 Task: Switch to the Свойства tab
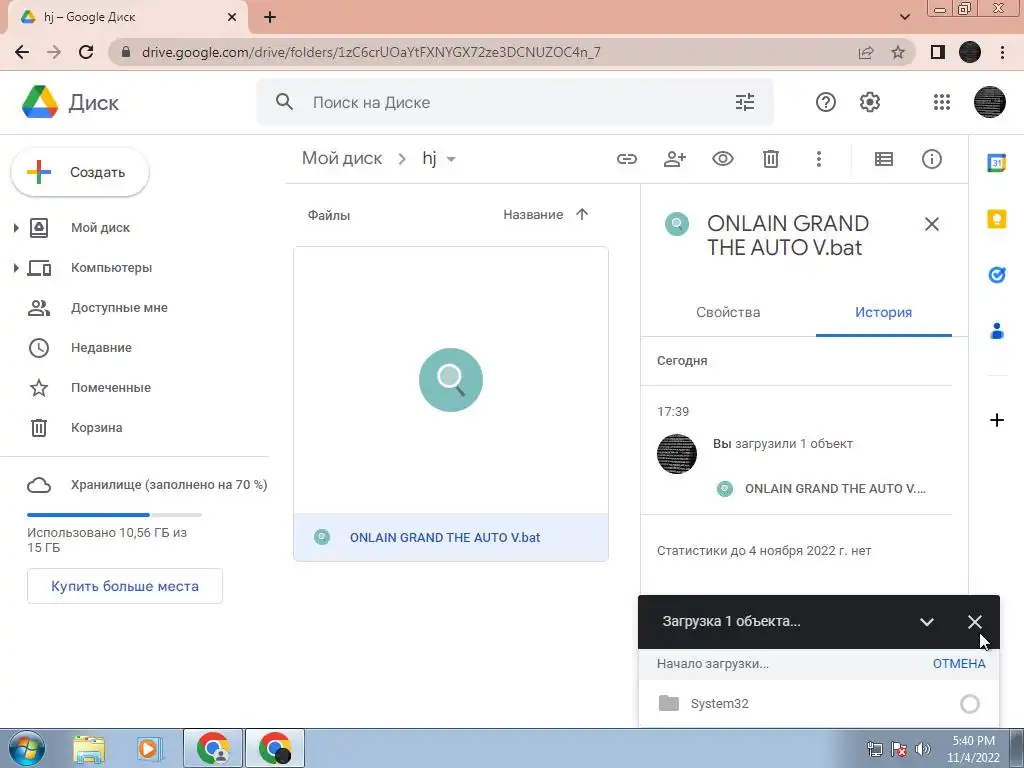728,312
